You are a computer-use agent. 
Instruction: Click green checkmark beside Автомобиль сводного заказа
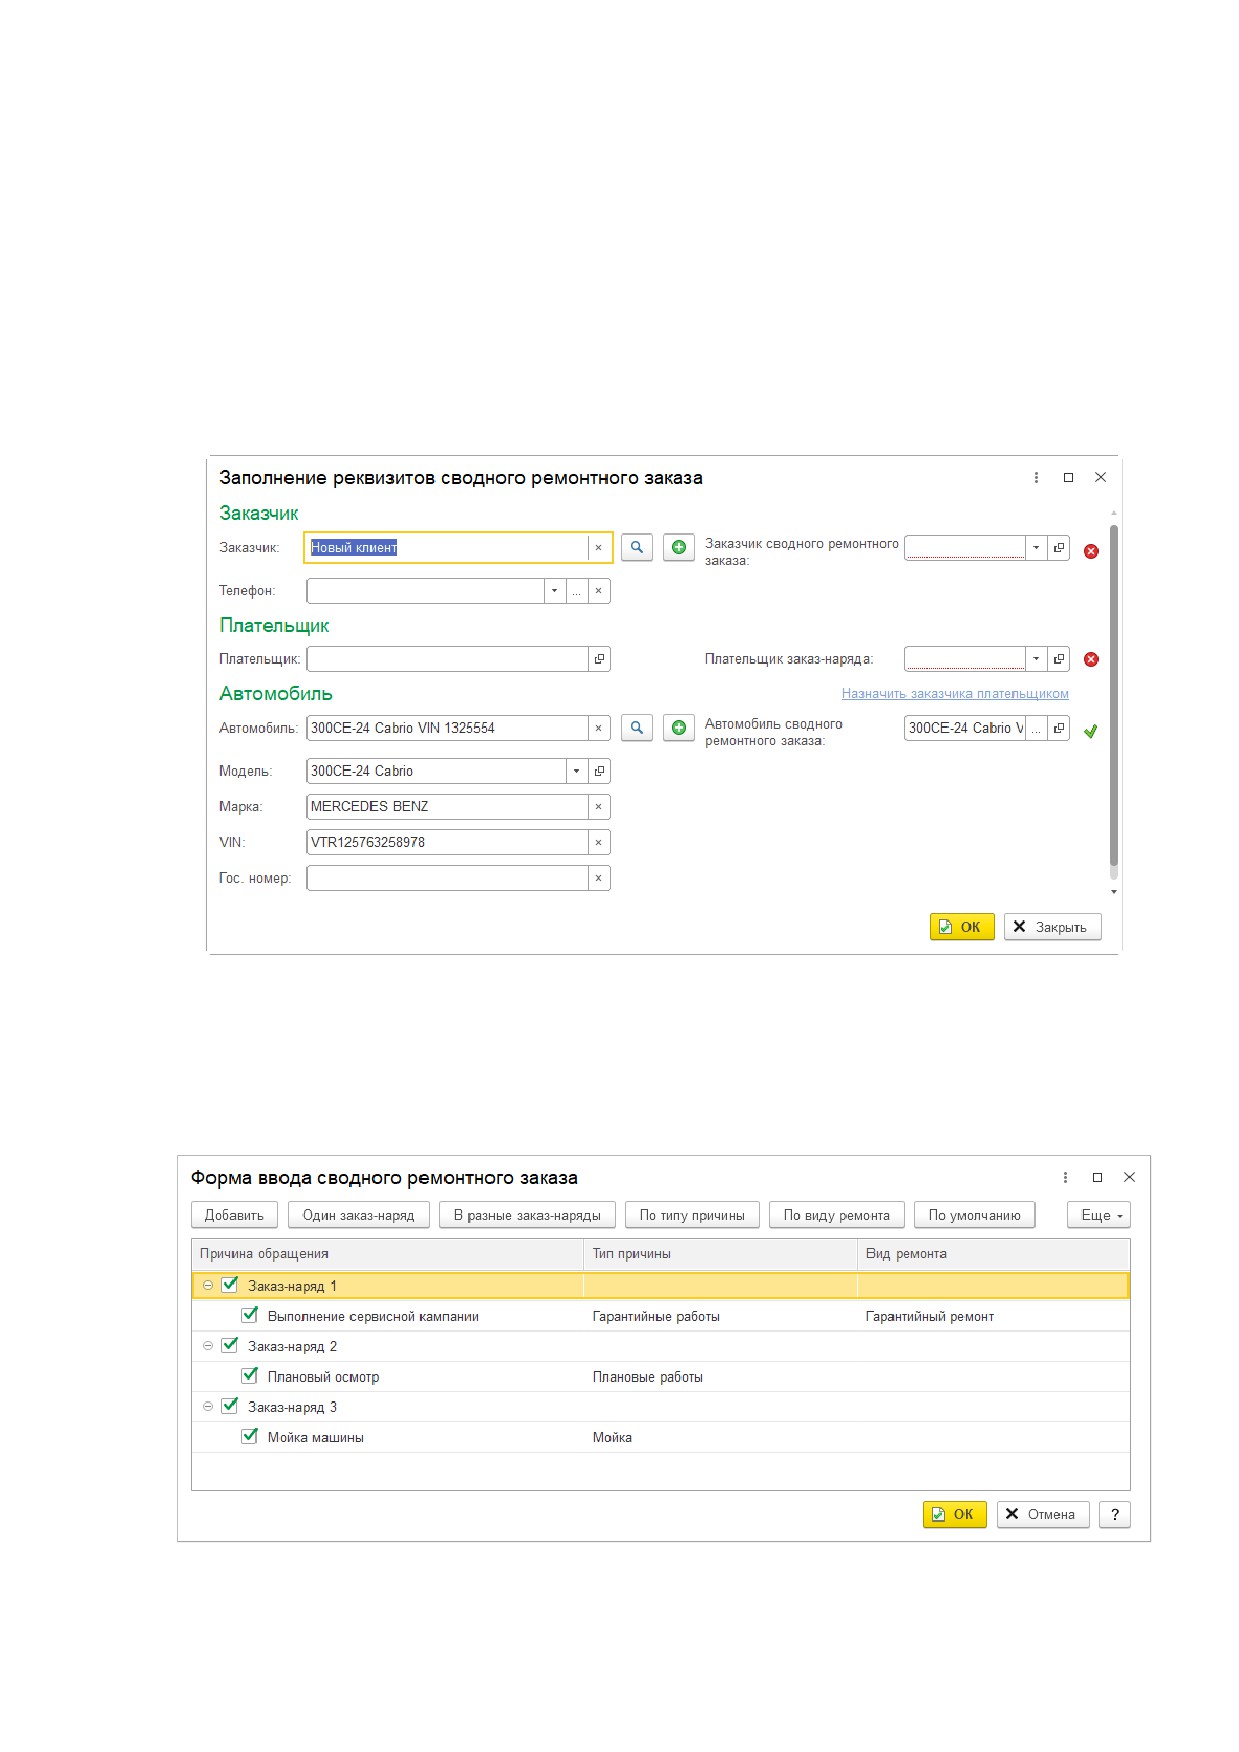click(x=1091, y=731)
